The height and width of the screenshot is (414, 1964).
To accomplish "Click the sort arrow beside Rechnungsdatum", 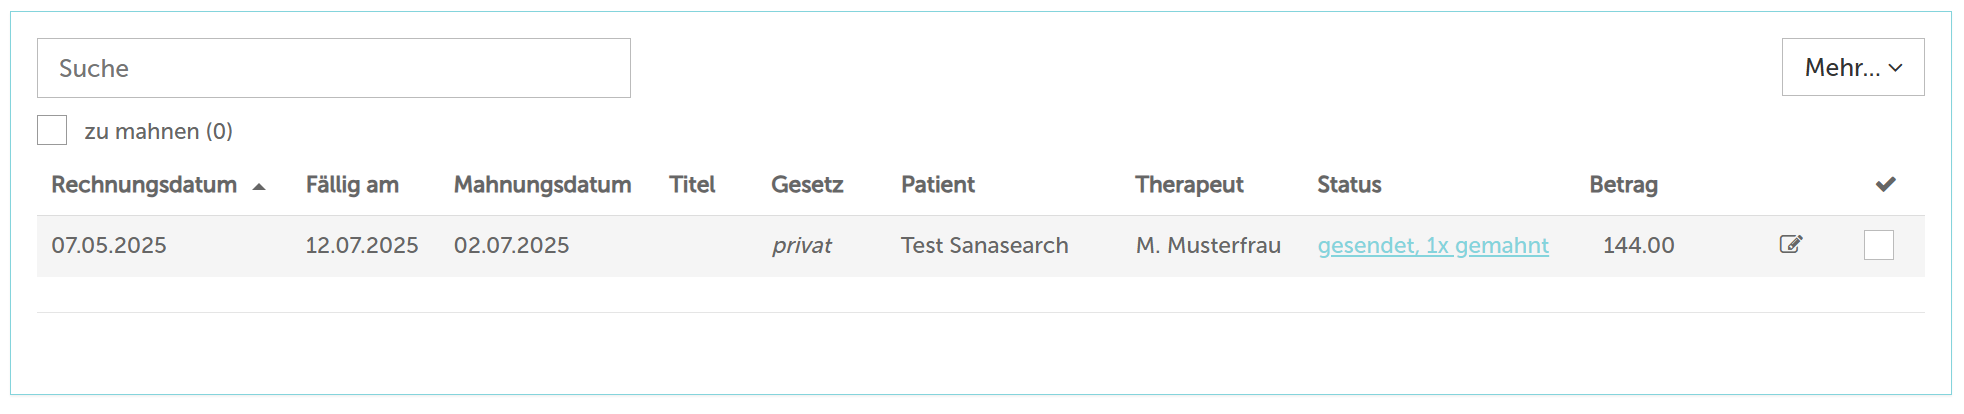I will coord(259,186).
